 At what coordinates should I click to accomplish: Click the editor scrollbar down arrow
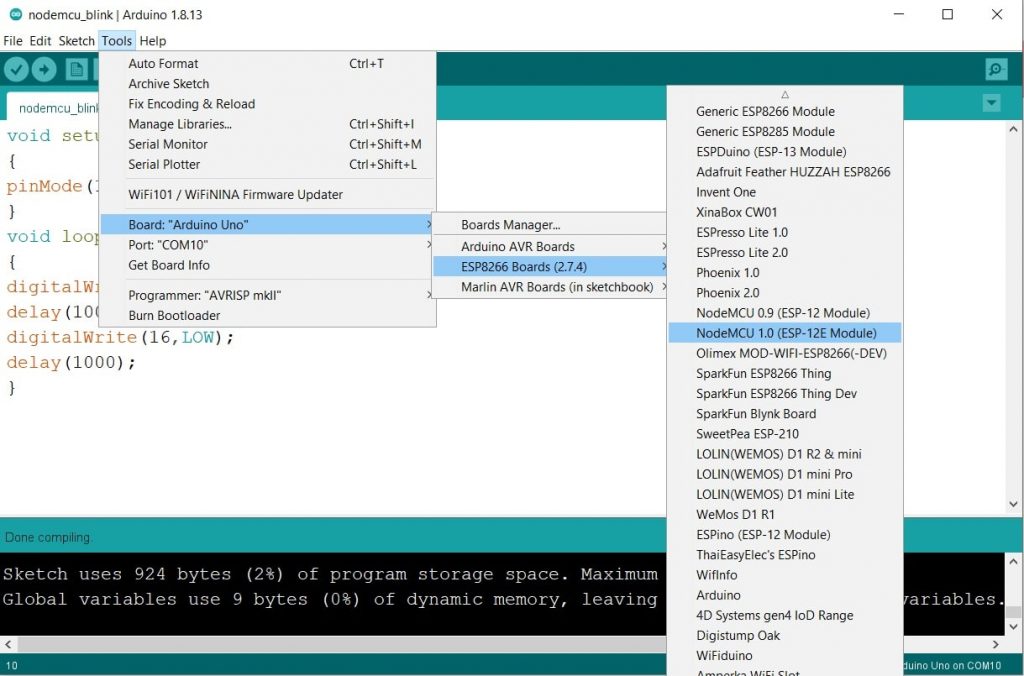tap(1013, 504)
